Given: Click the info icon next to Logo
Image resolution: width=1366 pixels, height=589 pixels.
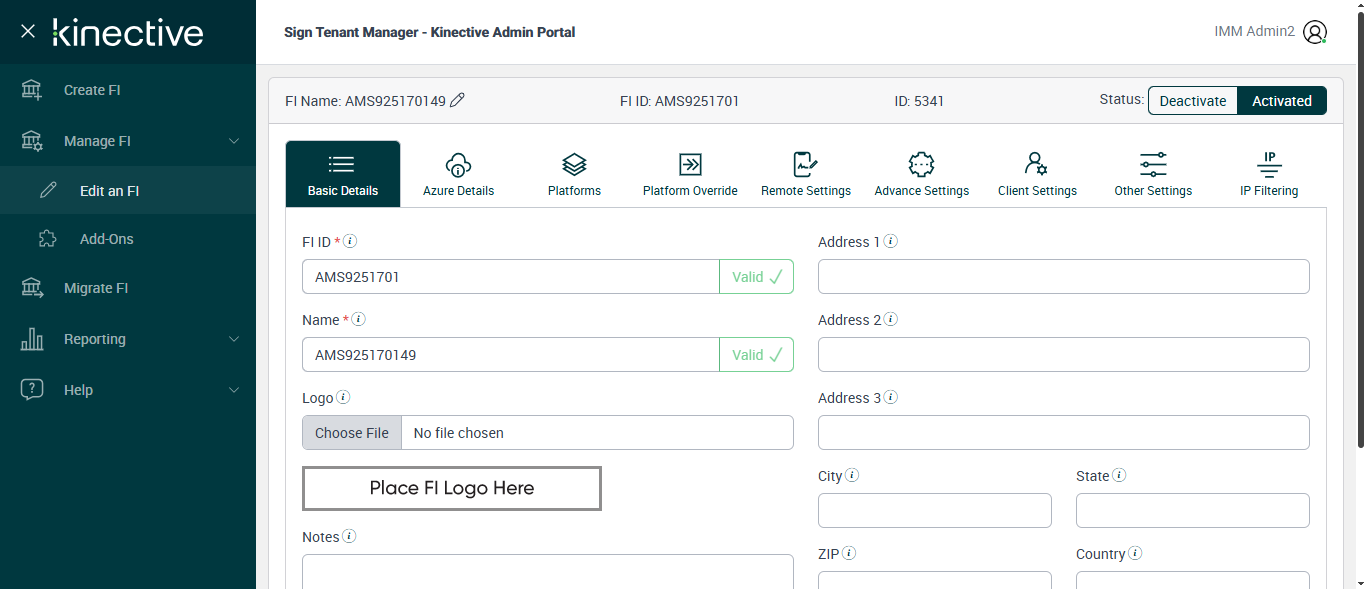Looking at the screenshot, I should tap(343, 397).
